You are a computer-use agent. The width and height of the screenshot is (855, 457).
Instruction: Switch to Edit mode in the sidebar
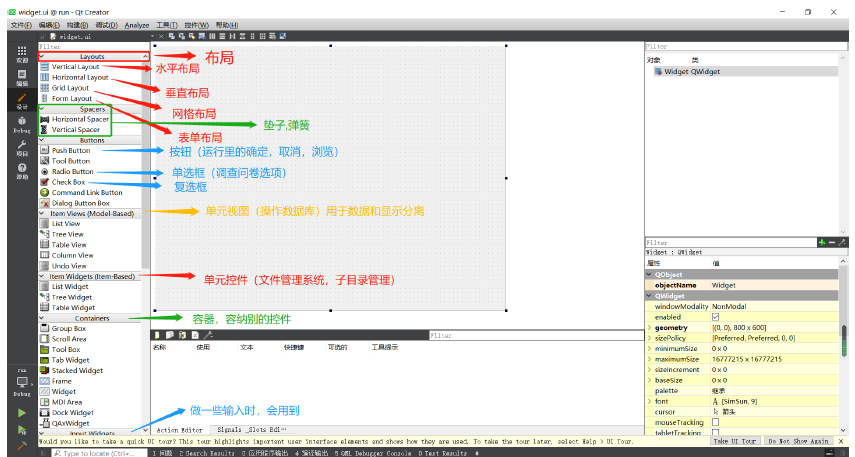(22, 78)
